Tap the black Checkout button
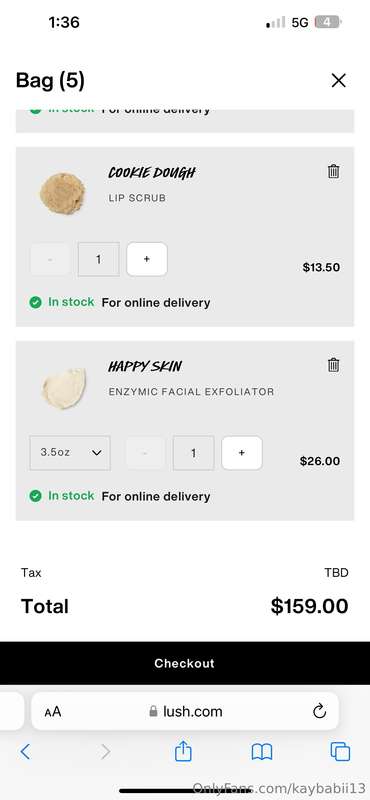 185,663
